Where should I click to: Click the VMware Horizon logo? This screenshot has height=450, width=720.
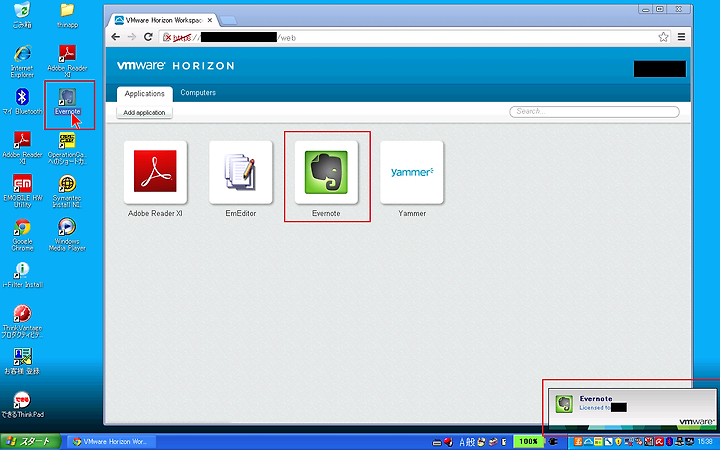[176, 66]
